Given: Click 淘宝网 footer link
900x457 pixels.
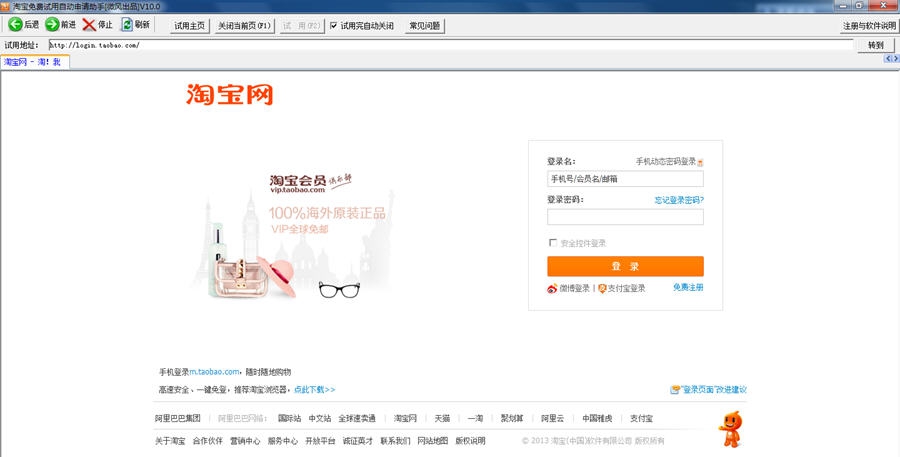Looking at the screenshot, I should coord(405,418).
